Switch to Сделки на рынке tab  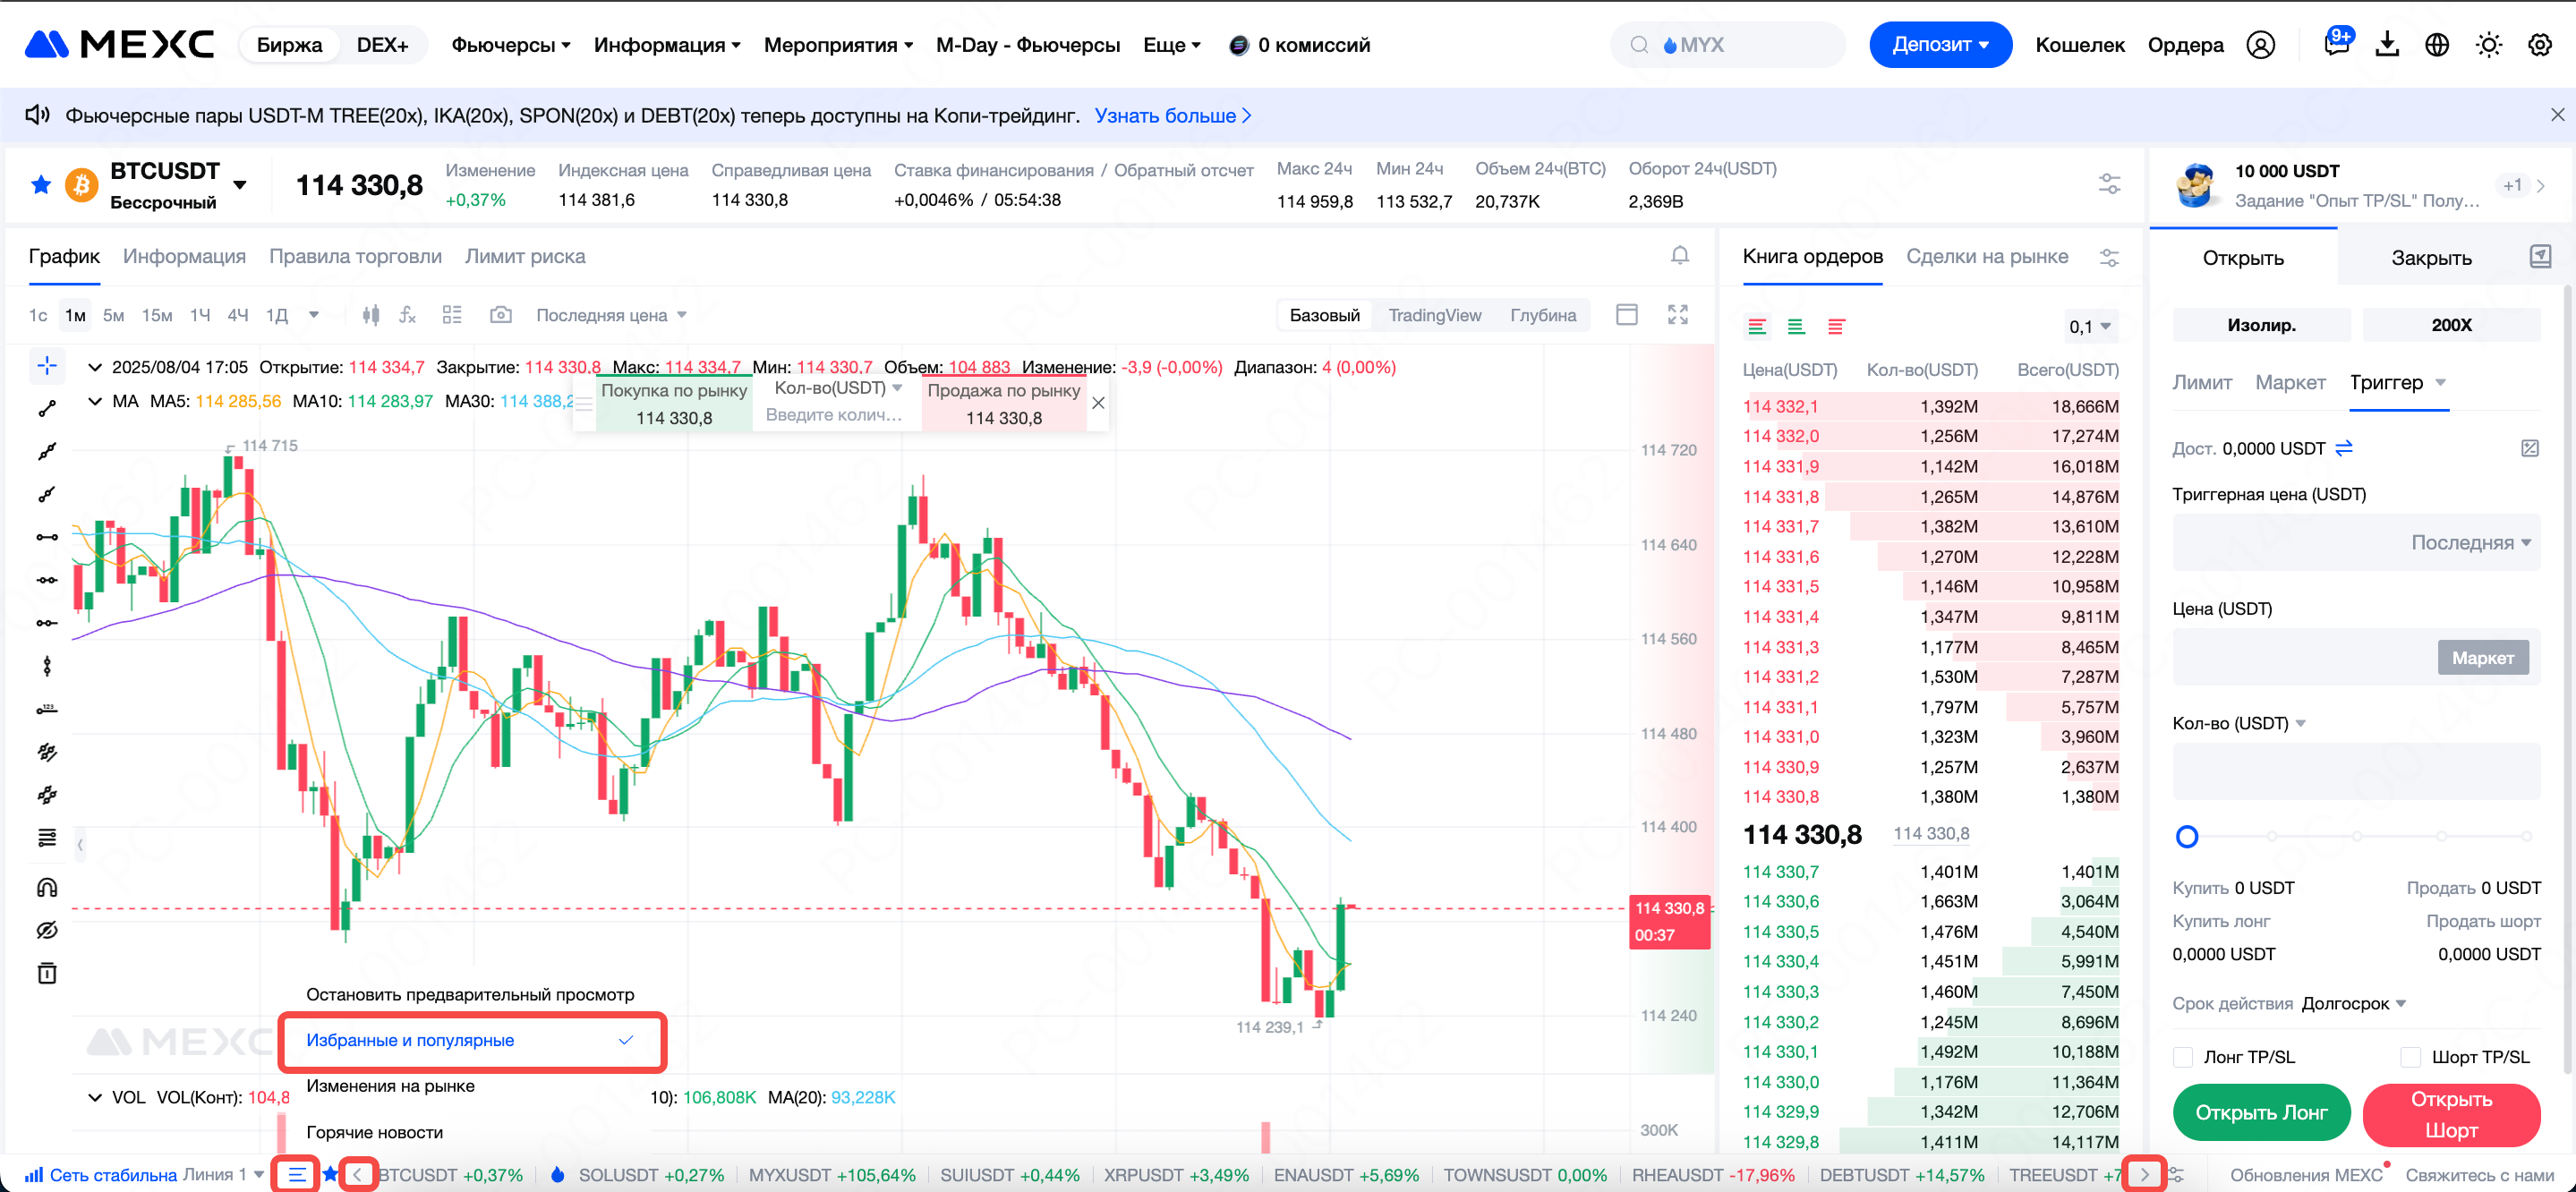point(1986,256)
